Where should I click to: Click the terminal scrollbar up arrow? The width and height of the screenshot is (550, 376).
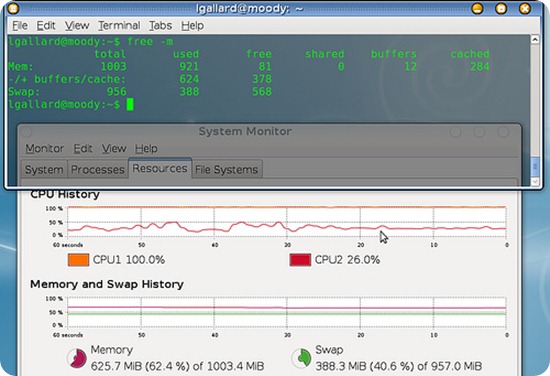pos(535,40)
